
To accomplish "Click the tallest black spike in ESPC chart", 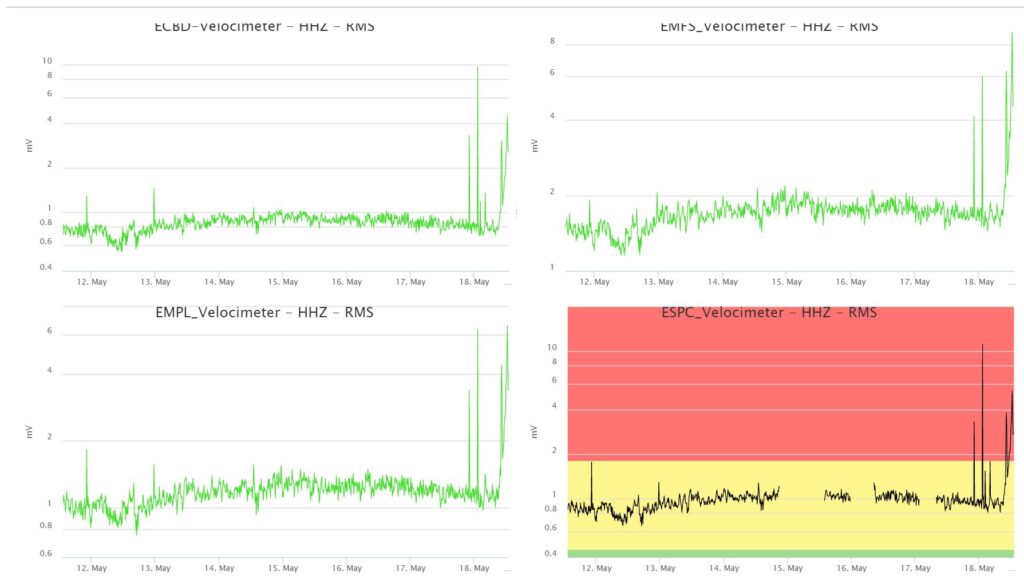I will click(x=982, y=346).
